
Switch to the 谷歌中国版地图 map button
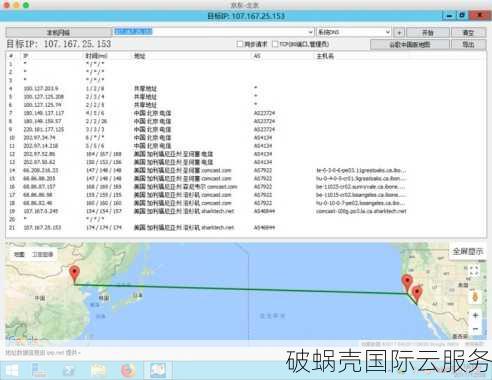coord(410,44)
